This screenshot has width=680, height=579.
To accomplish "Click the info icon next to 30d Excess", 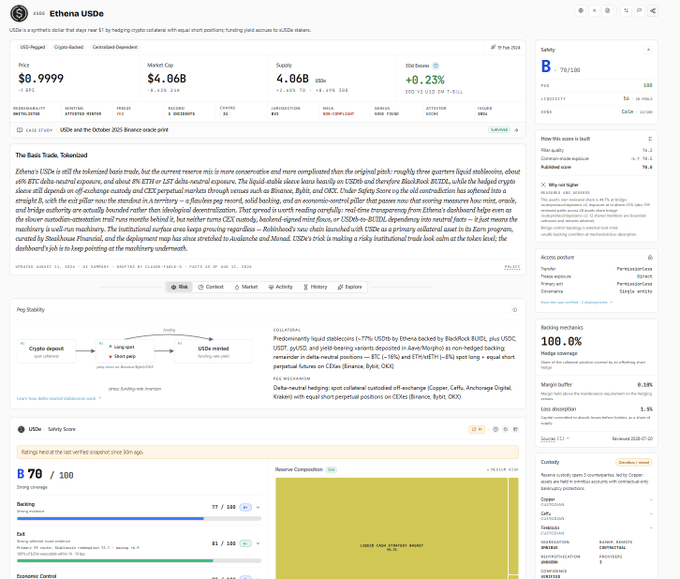I will coord(436,65).
